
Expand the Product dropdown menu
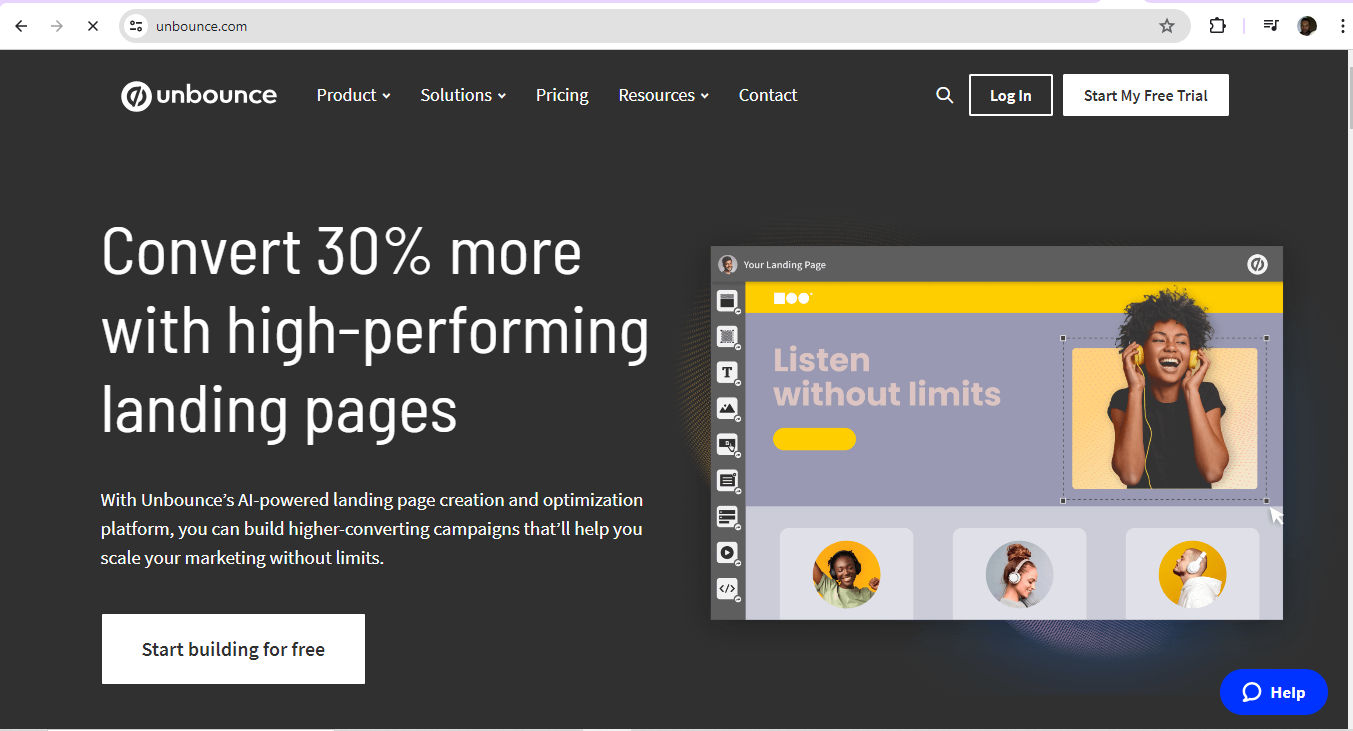[x=353, y=95]
